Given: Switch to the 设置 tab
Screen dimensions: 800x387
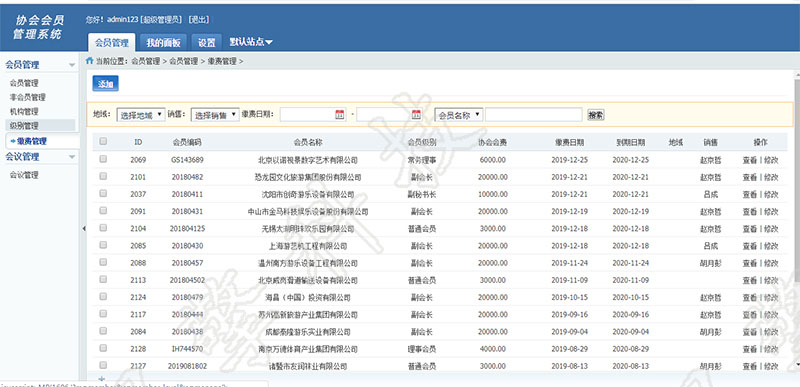Looking at the screenshot, I should tap(207, 42).
